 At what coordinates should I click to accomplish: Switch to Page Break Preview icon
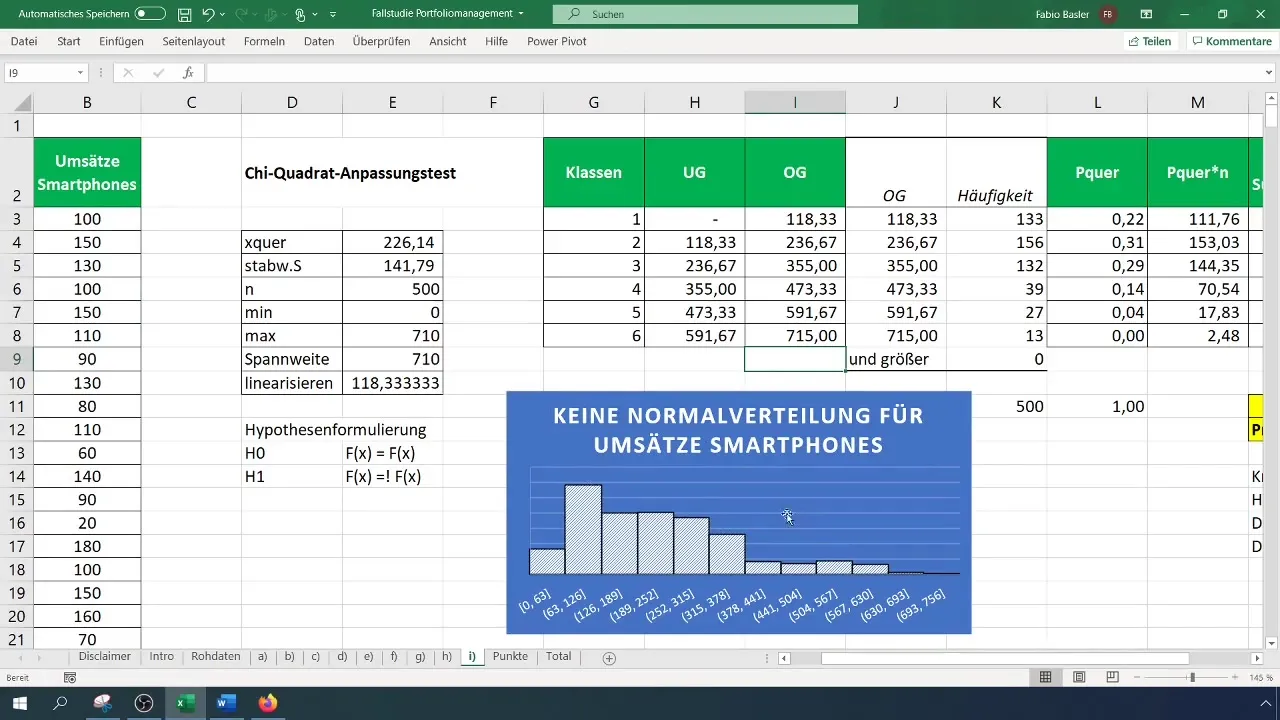1112,678
